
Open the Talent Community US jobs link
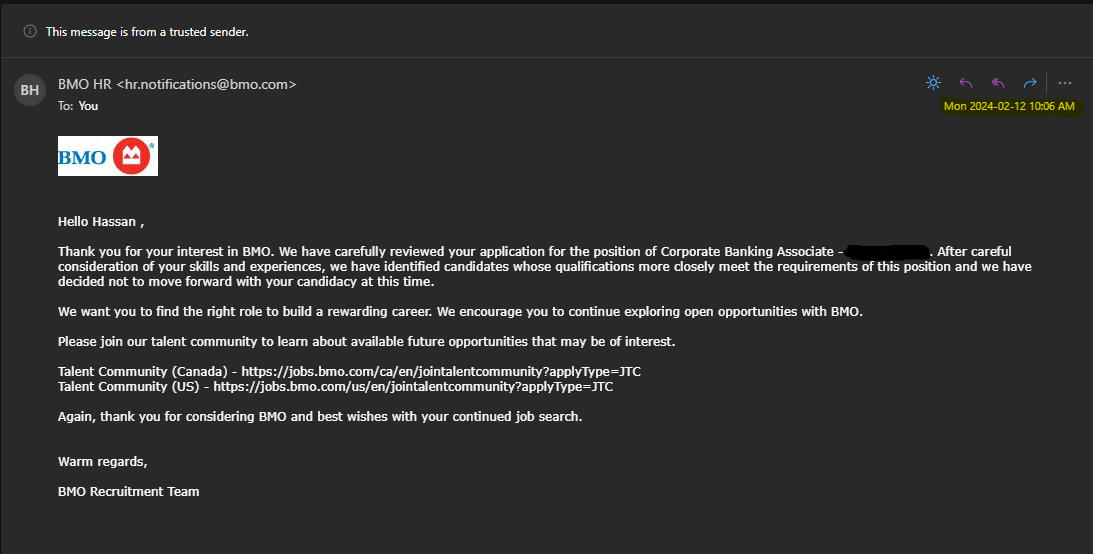[413, 386]
